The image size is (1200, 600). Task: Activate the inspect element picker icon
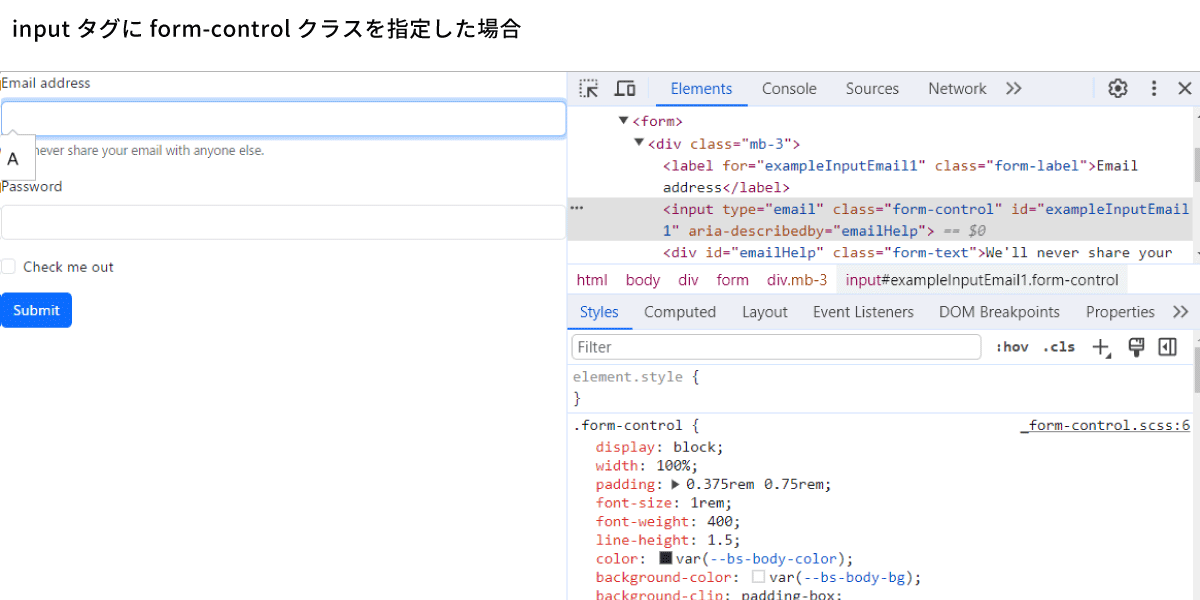point(589,89)
